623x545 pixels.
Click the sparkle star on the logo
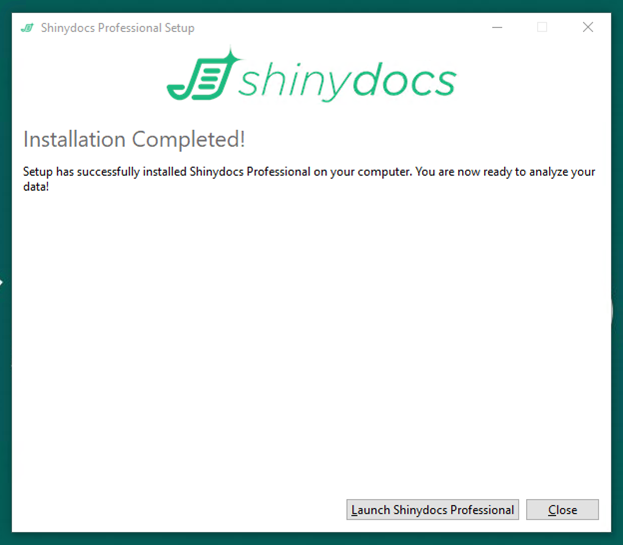(229, 57)
